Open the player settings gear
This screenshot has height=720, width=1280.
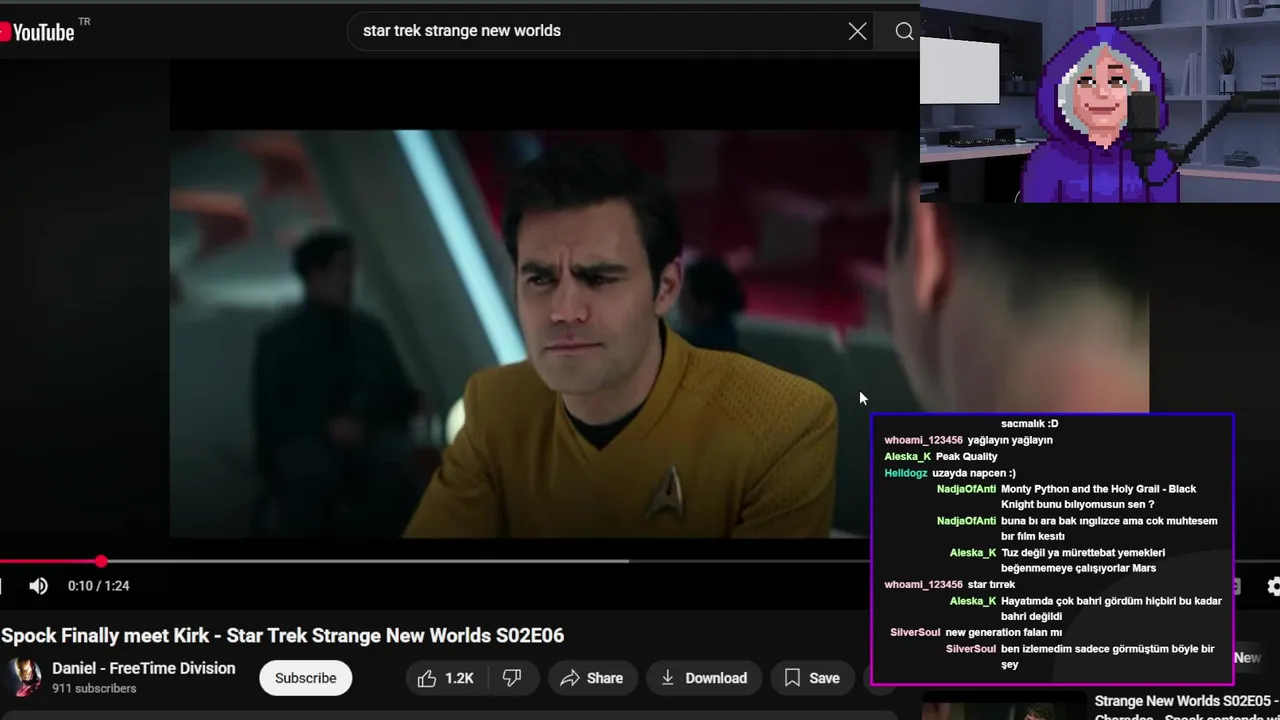coord(1272,587)
